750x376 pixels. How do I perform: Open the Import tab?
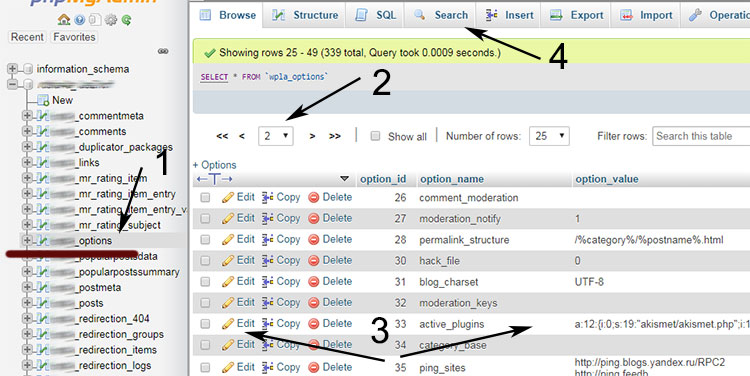click(646, 15)
